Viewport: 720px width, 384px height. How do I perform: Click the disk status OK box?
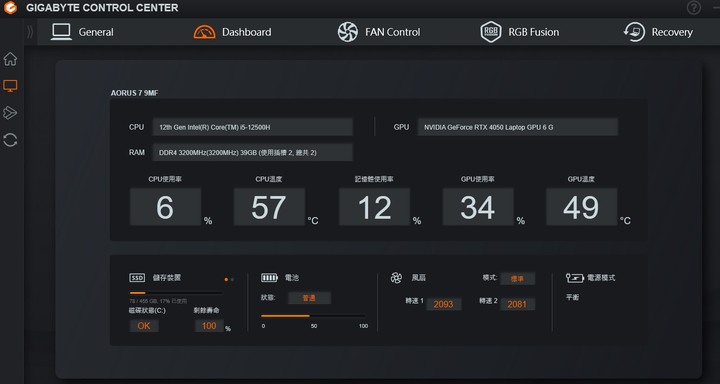pos(144,326)
